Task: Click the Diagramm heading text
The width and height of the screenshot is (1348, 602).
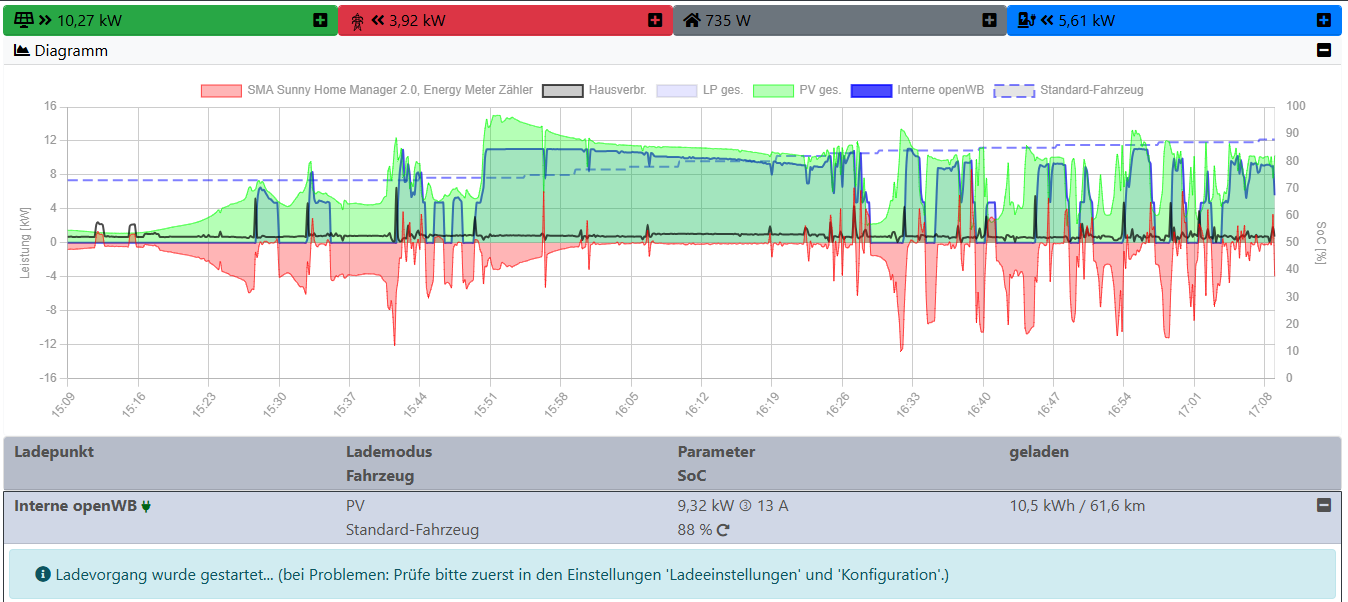Action: [71, 50]
